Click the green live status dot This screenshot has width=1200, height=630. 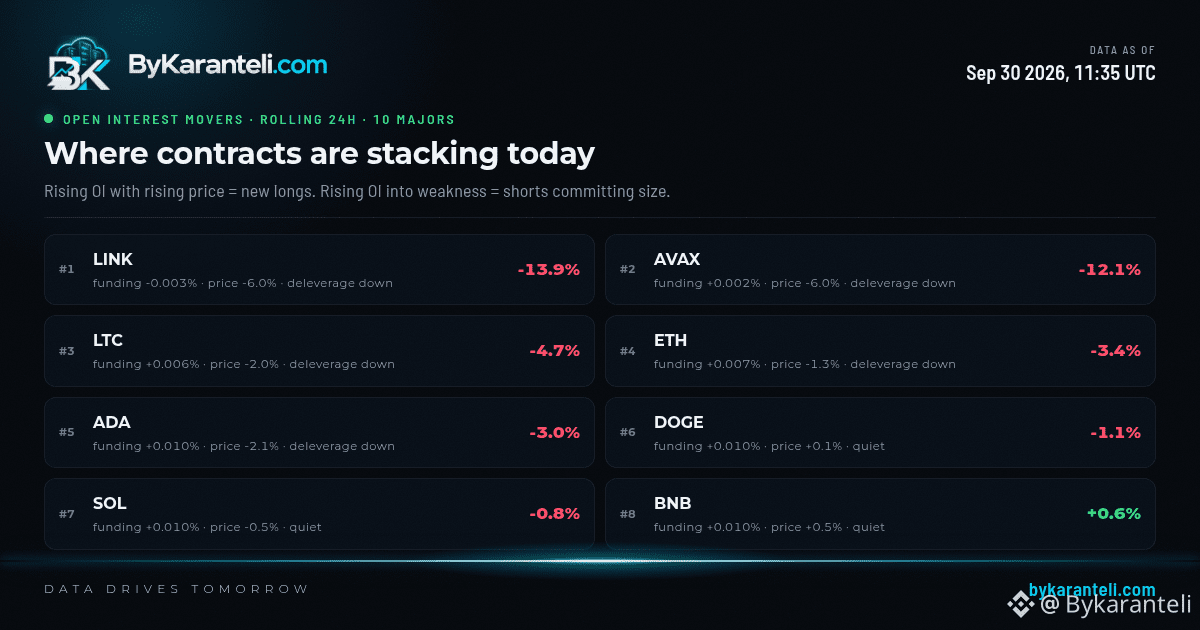(49, 119)
